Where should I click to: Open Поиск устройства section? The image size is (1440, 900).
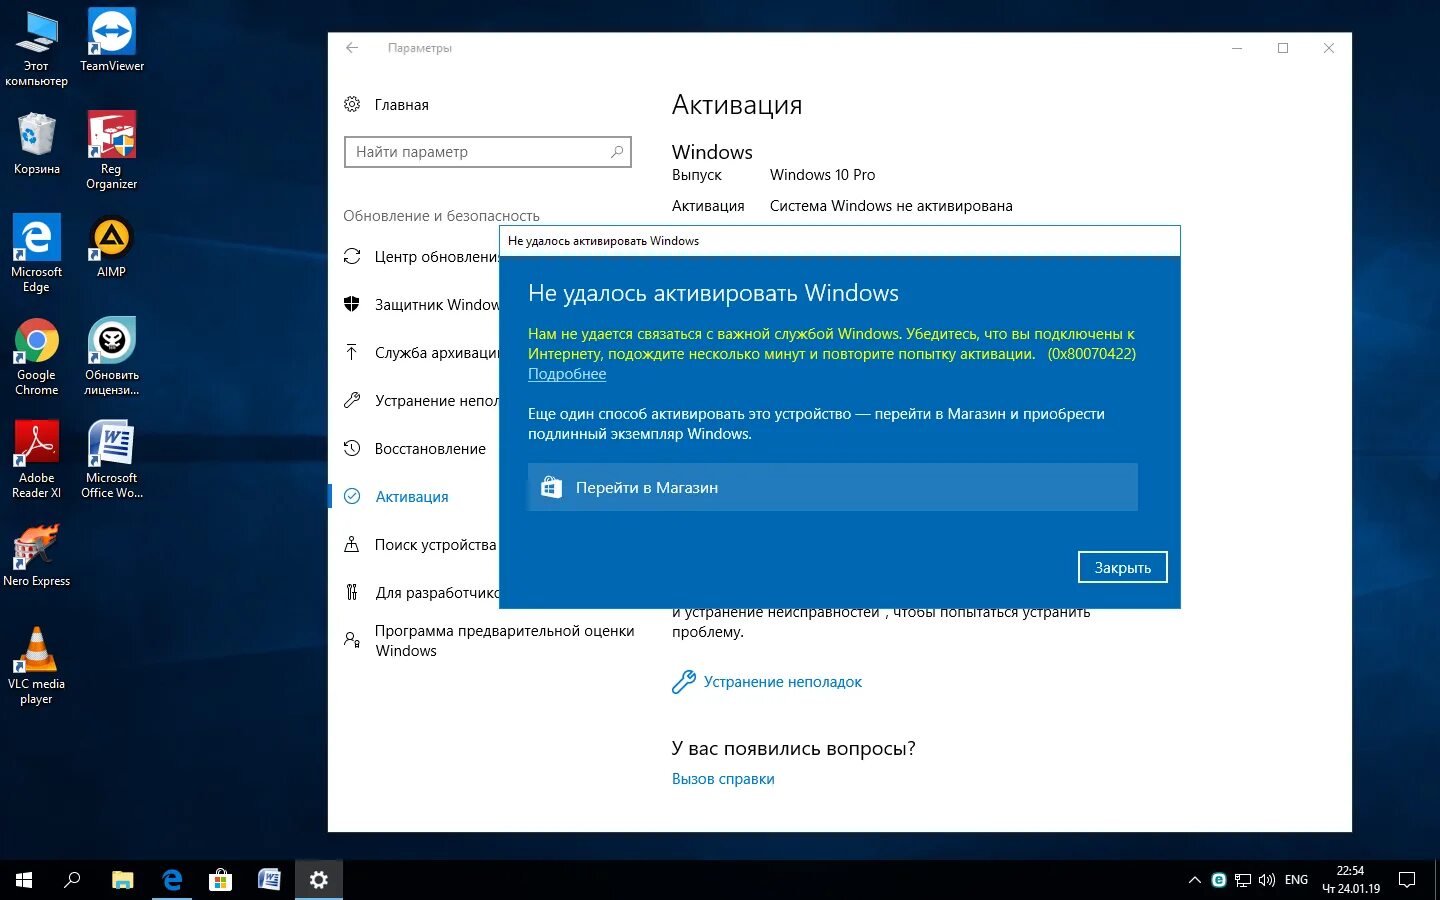pyautogui.click(x=421, y=545)
